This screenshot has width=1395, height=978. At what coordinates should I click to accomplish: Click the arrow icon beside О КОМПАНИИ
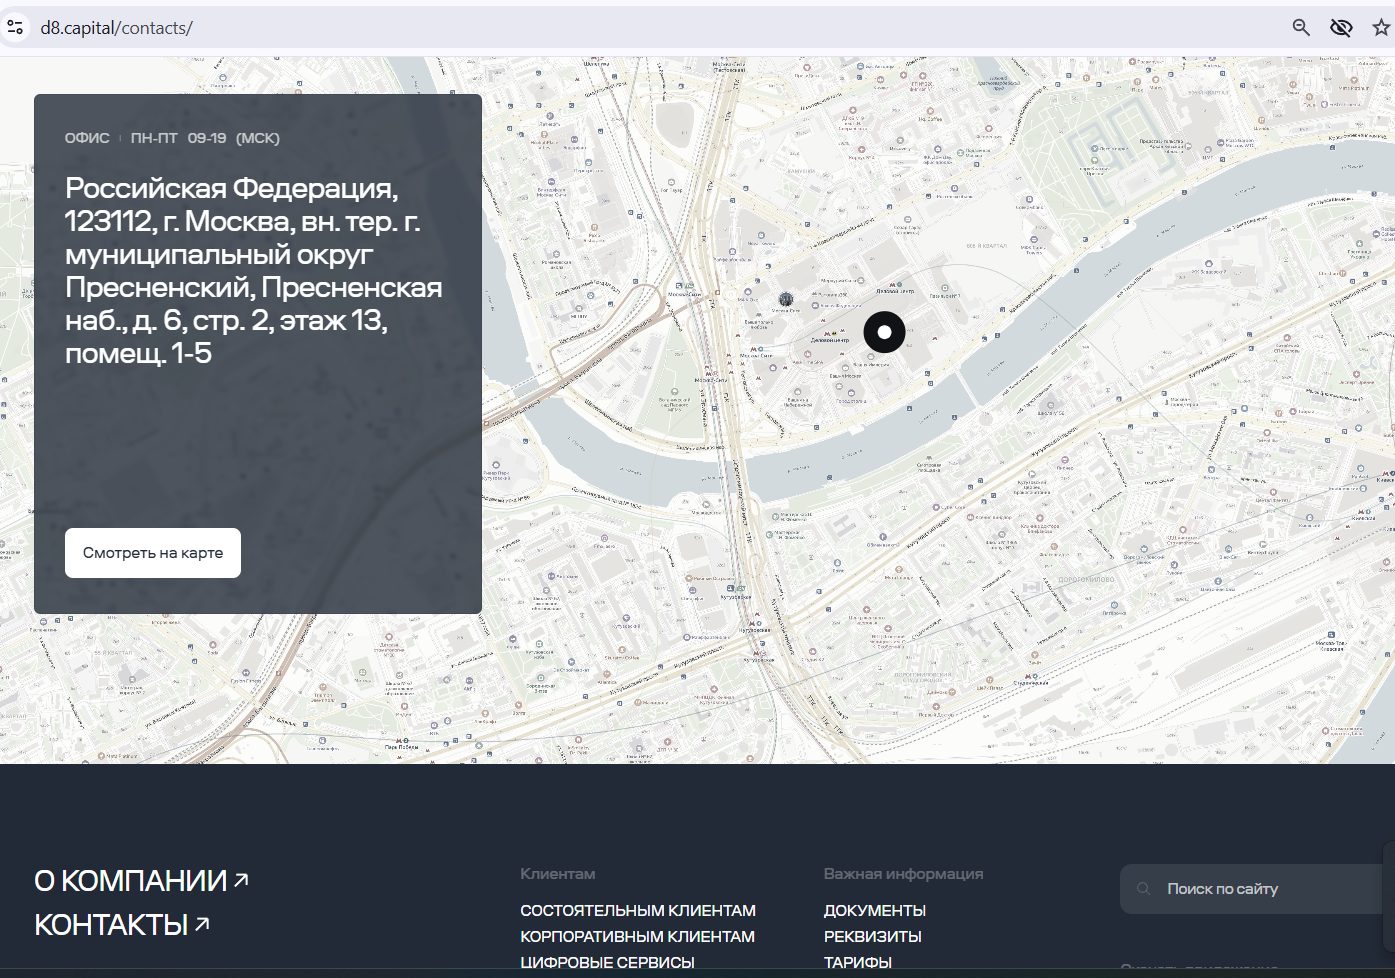point(241,880)
